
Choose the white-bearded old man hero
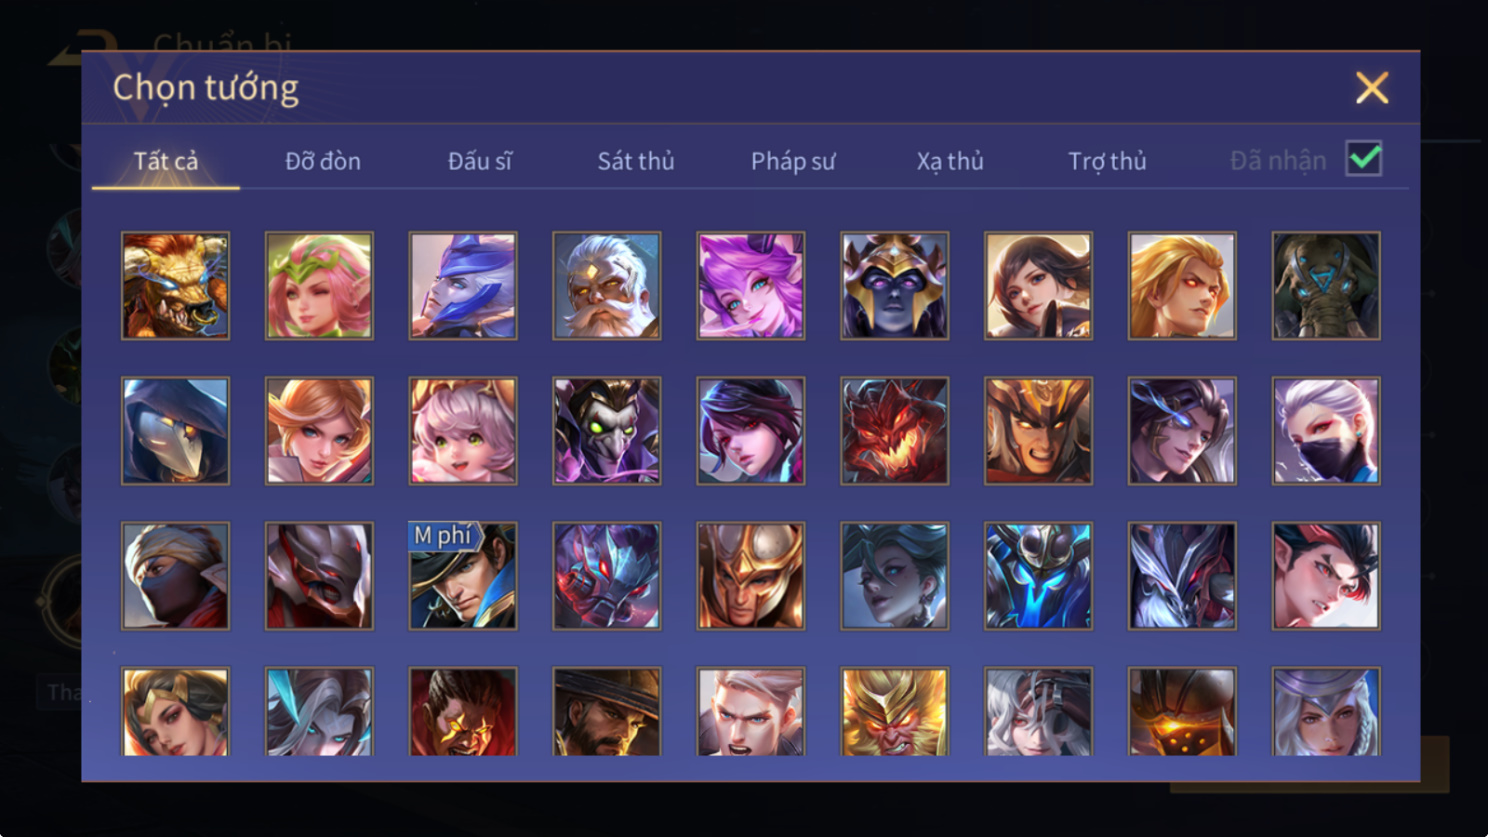click(607, 286)
